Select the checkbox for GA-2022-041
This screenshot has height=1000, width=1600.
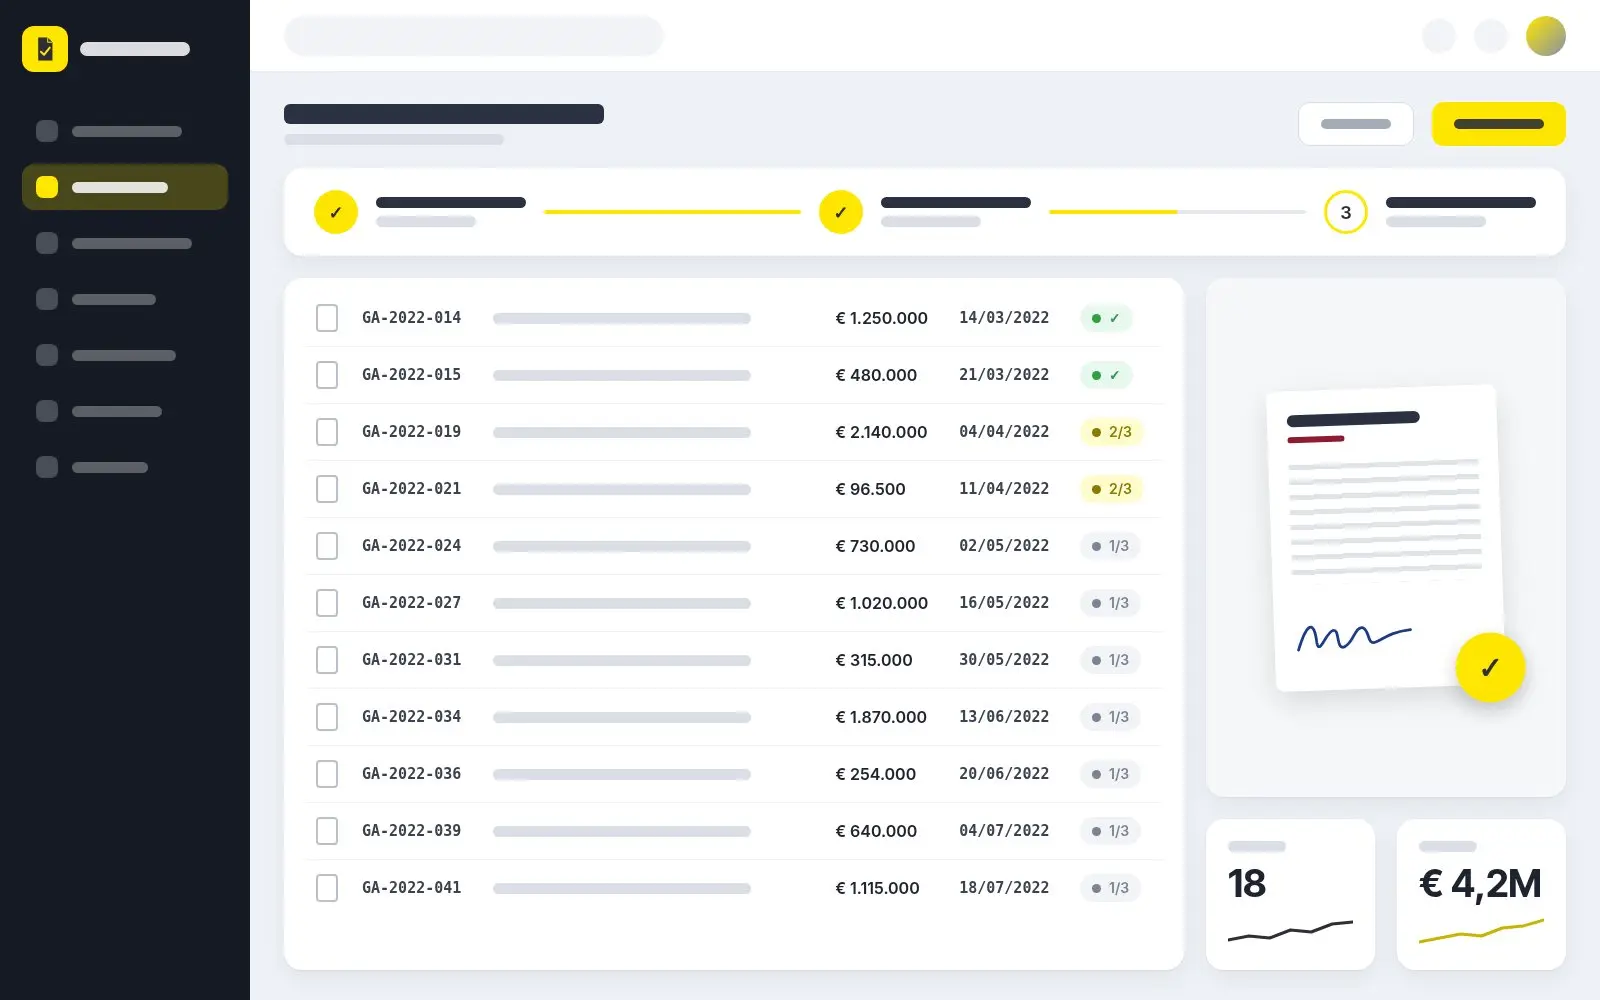[327, 888]
